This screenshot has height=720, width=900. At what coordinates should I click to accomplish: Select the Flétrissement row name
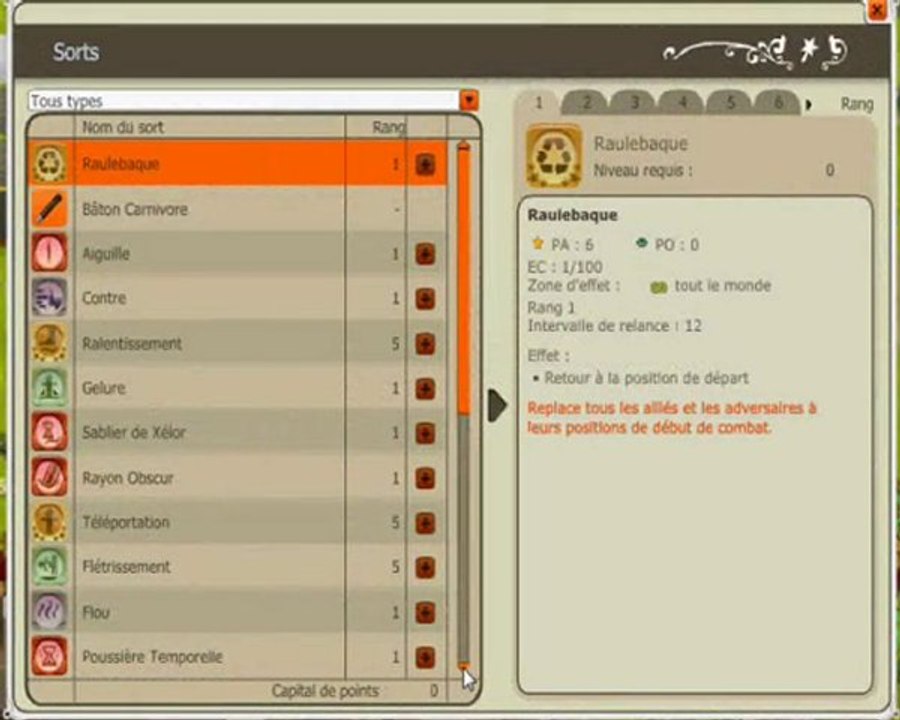coord(126,567)
